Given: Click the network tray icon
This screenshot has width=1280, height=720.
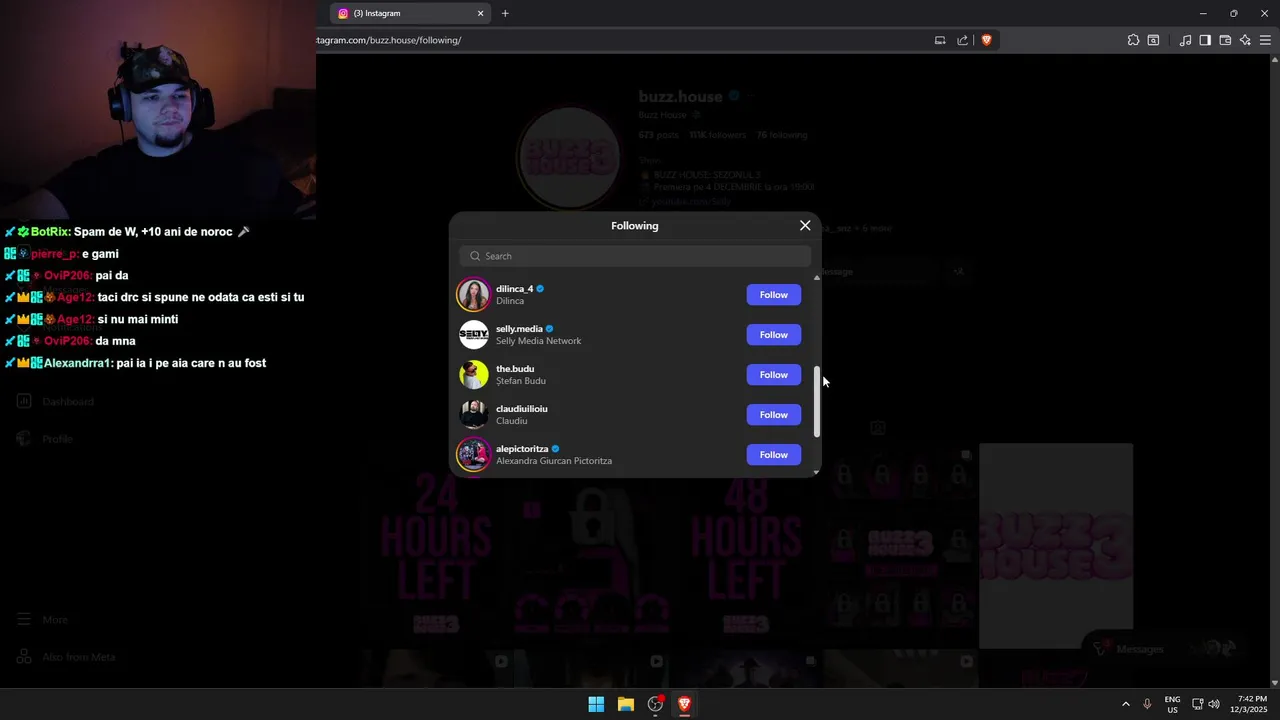Looking at the screenshot, I should 1198,704.
